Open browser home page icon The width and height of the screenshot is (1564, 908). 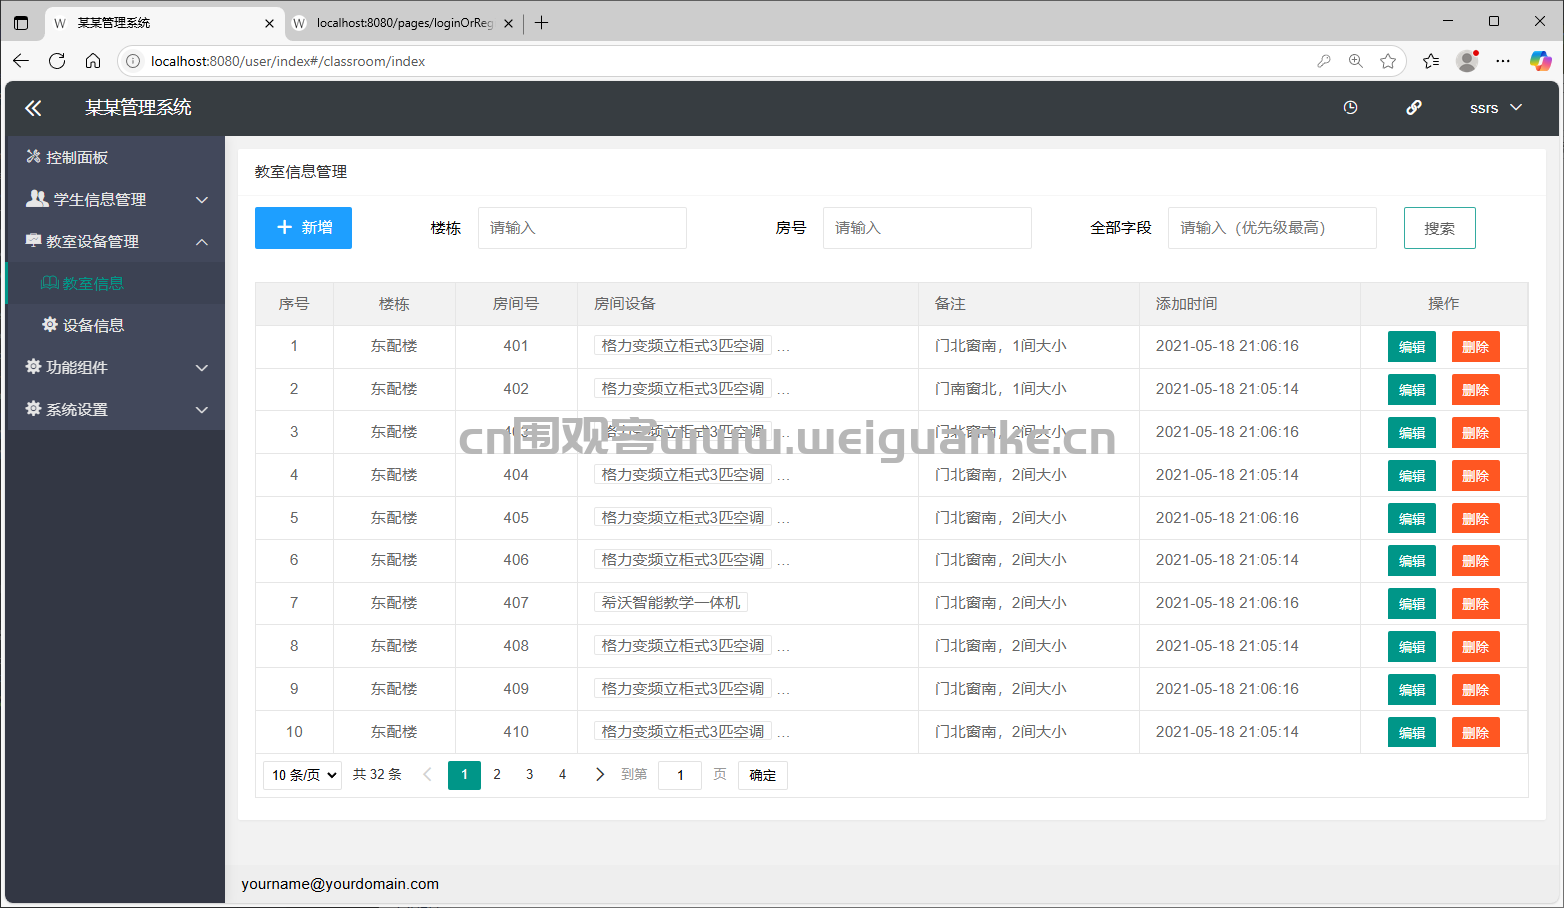[x=93, y=61]
